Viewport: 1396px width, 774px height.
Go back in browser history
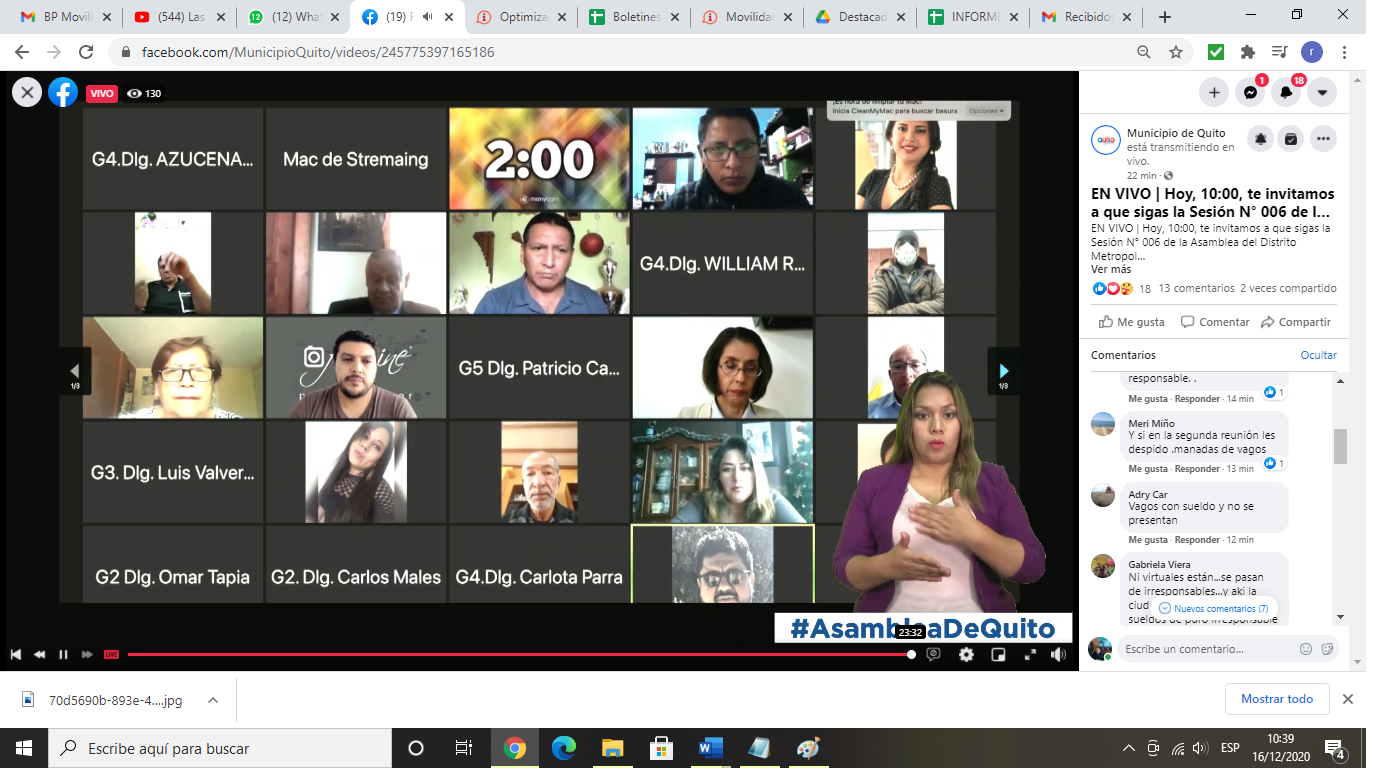[x=22, y=52]
